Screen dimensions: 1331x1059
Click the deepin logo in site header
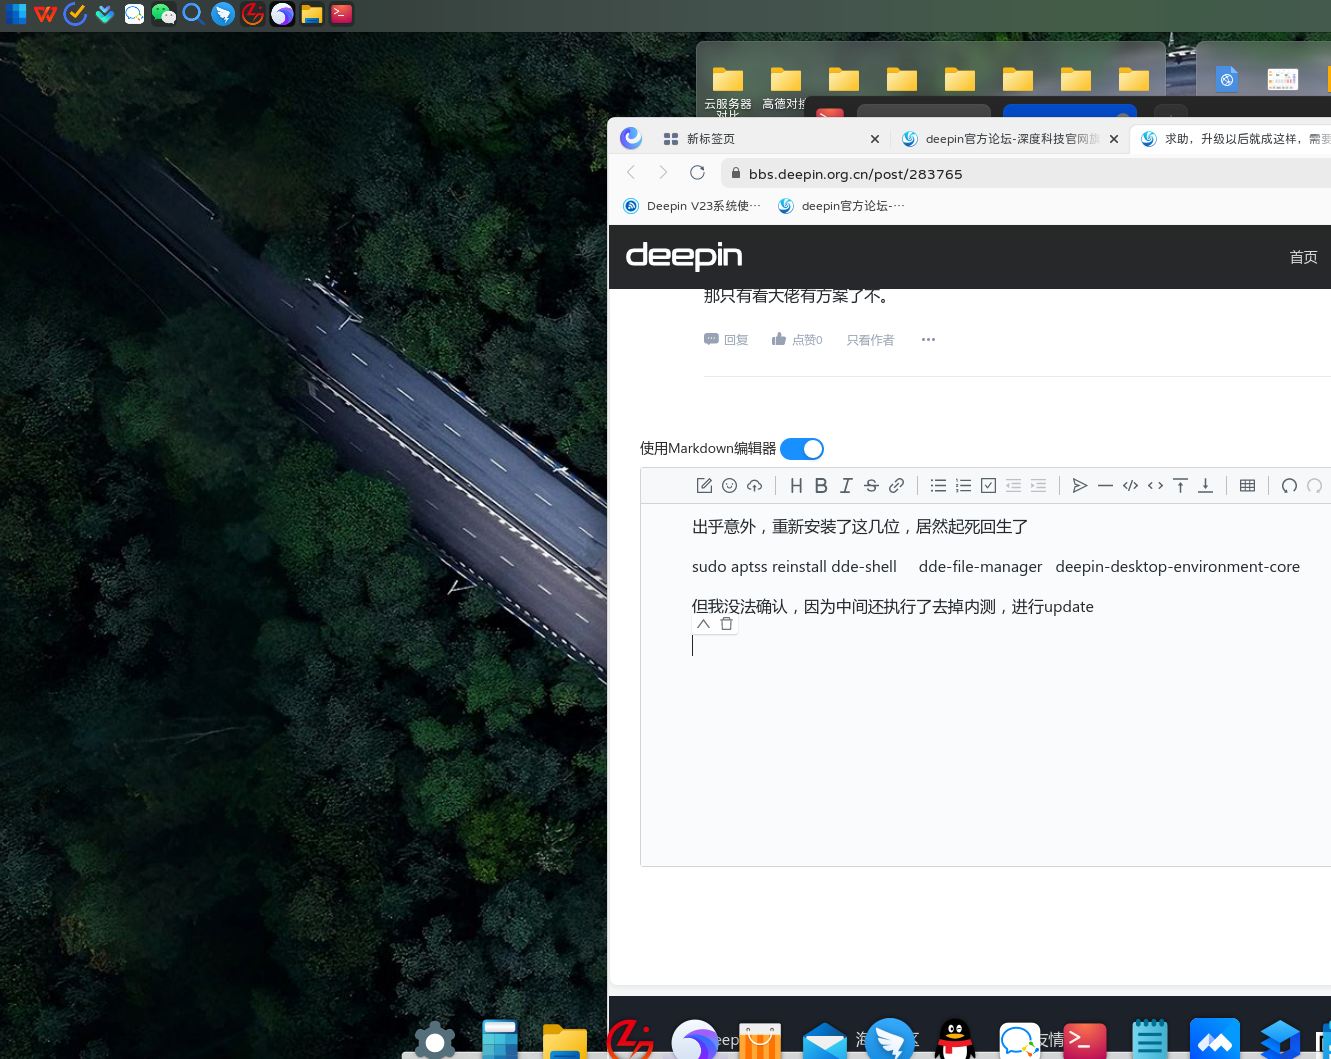tap(684, 256)
